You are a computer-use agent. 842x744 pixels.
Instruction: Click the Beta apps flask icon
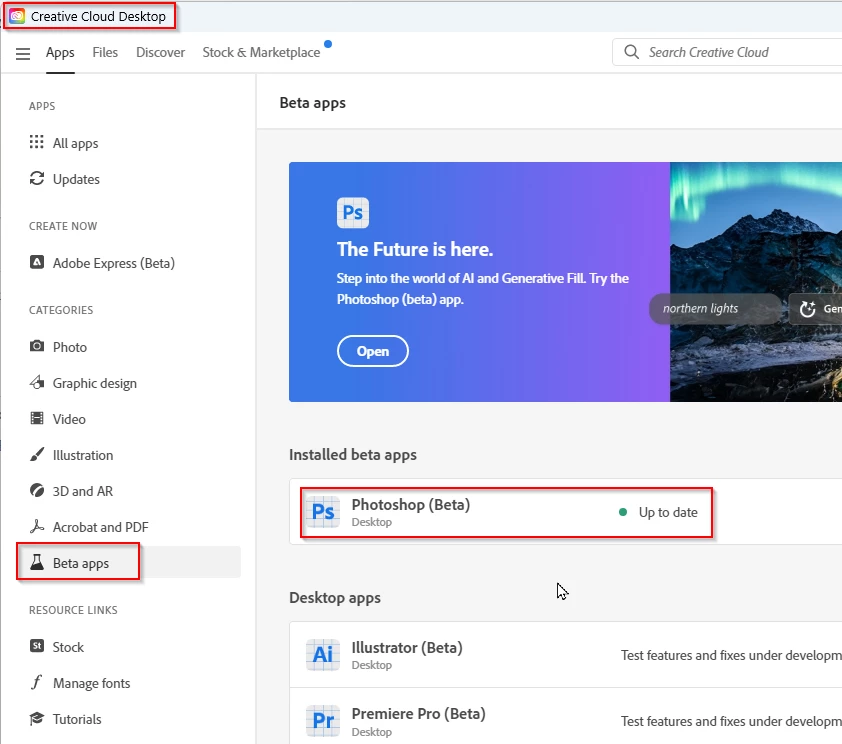pyautogui.click(x=37, y=562)
